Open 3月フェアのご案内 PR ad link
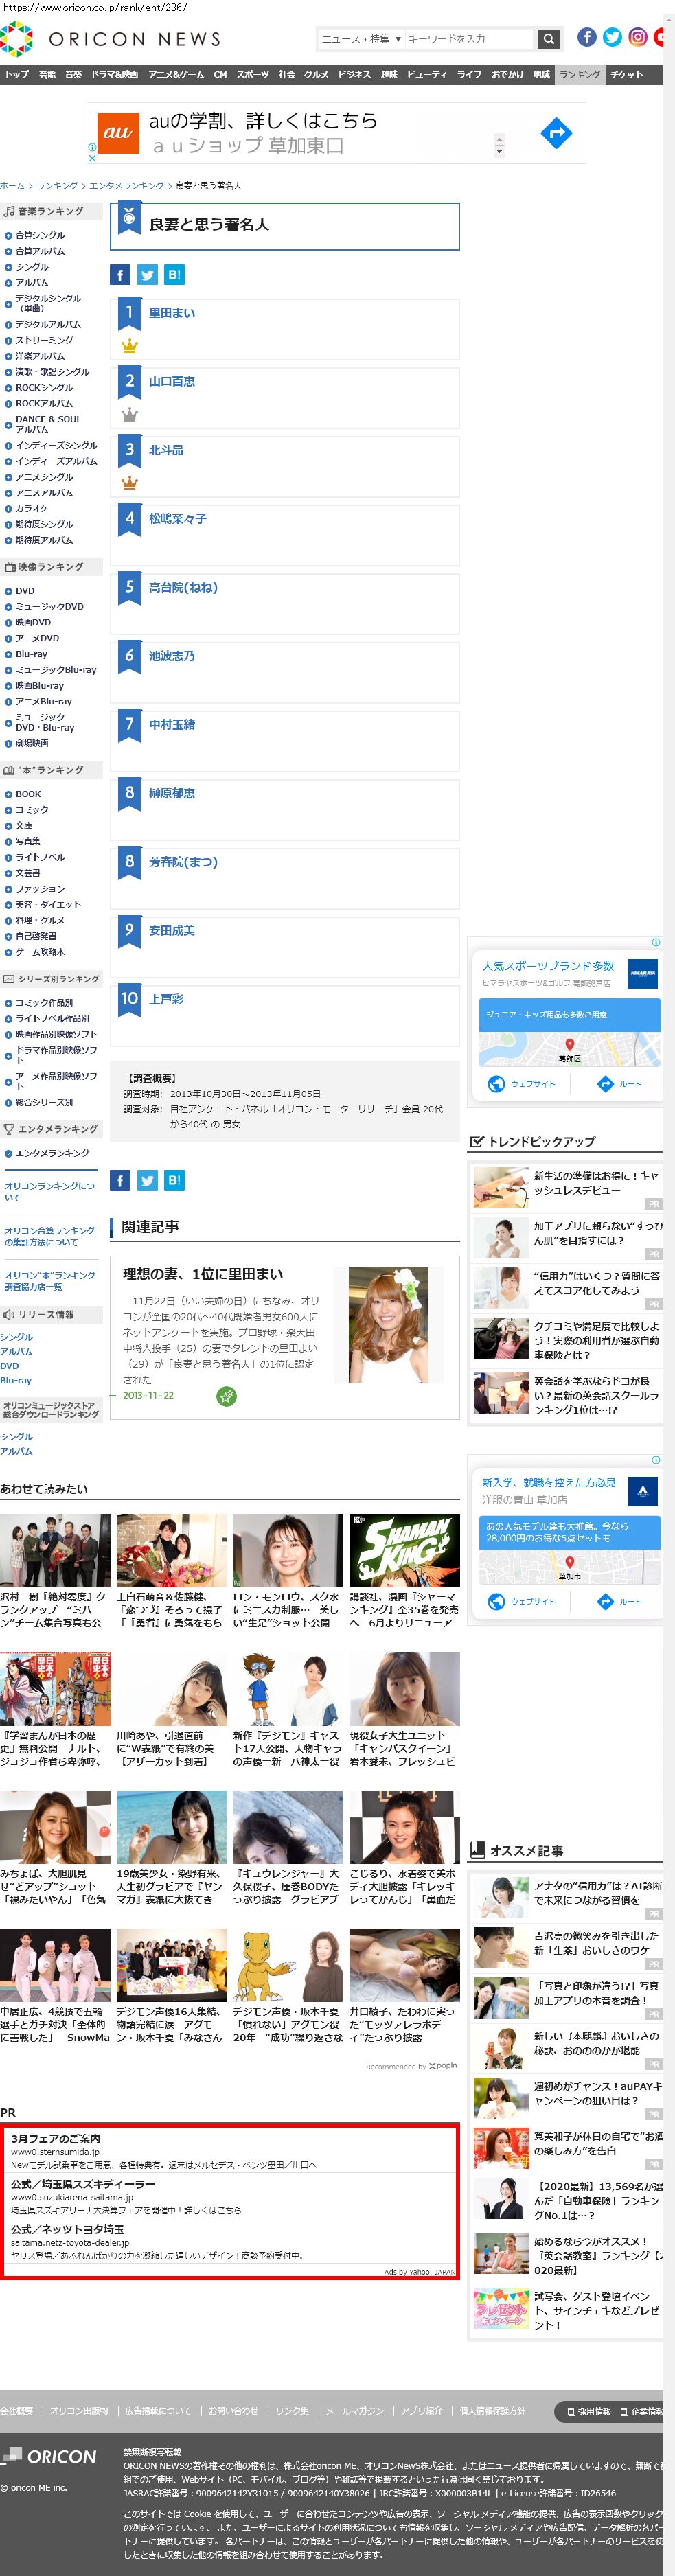 click(x=55, y=2138)
